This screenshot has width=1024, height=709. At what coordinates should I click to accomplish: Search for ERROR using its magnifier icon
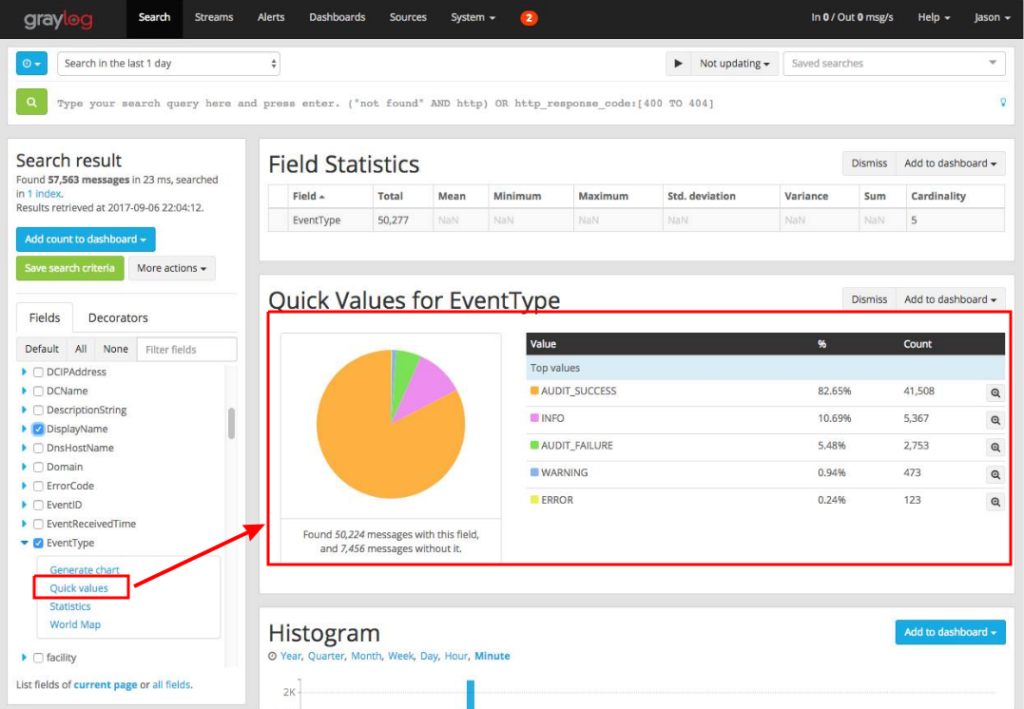(995, 502)
